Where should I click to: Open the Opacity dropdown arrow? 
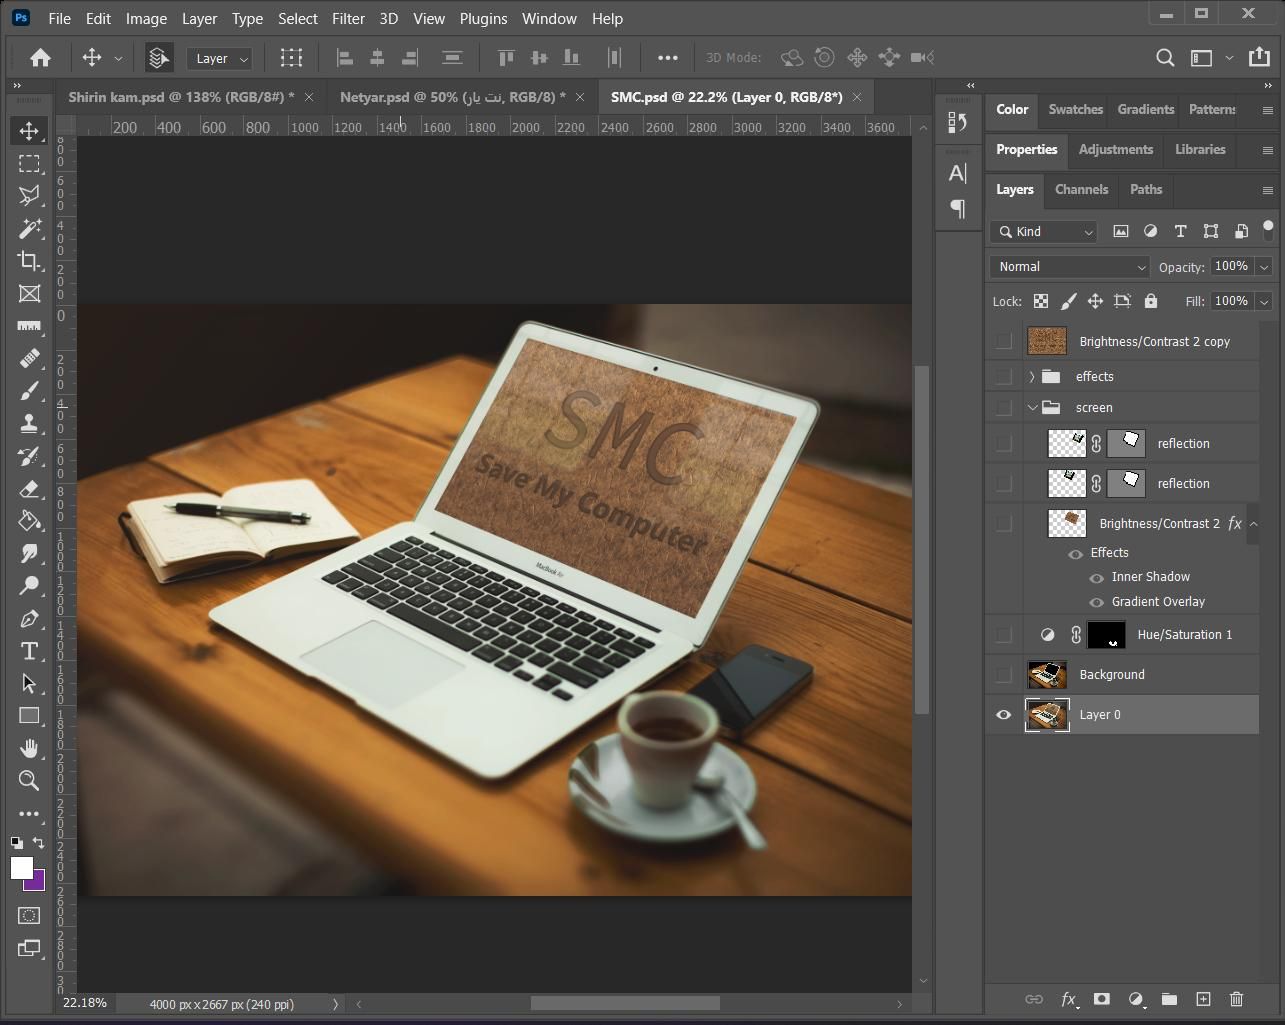pyautogui.click(x=1264, y=267)
